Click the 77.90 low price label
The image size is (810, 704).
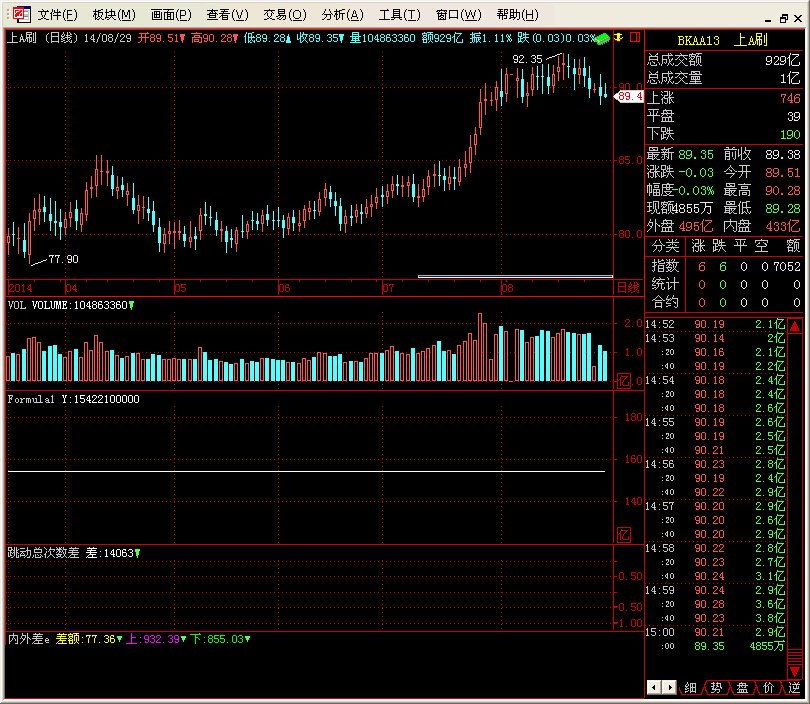coord(64,259)
